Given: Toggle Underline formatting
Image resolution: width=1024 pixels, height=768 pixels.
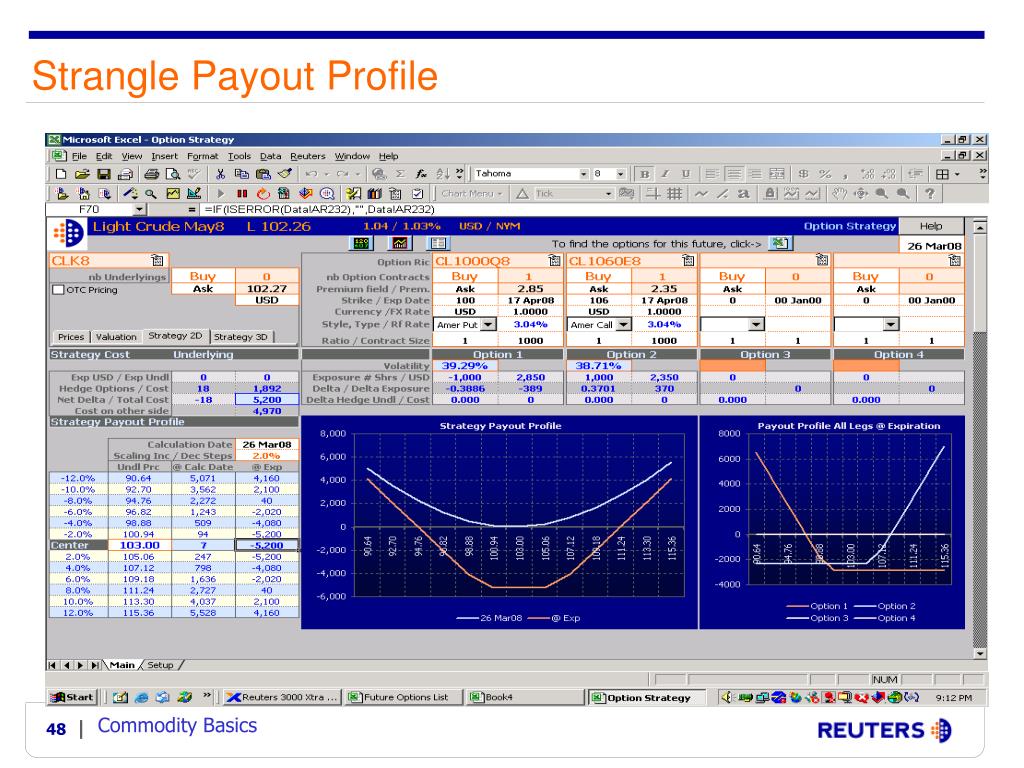Looking at the screenshot, I should 686,174.
